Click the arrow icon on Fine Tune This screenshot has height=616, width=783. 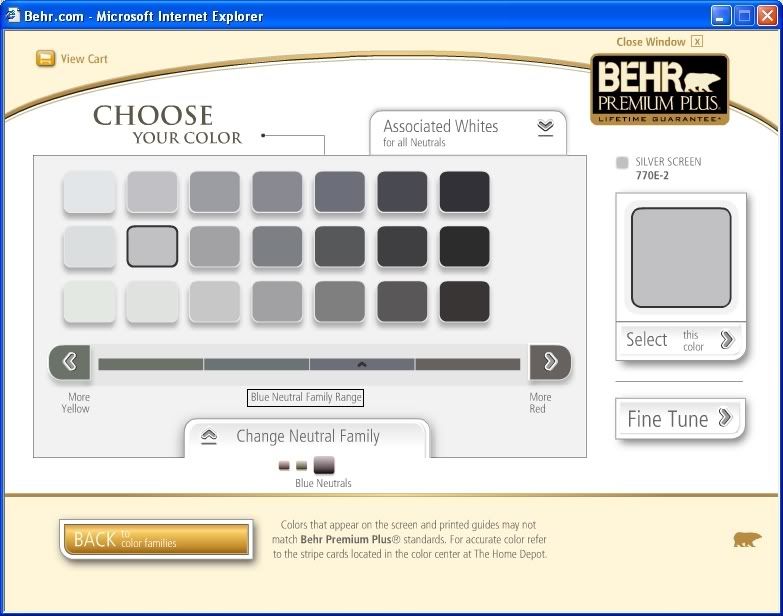[725, 418]
